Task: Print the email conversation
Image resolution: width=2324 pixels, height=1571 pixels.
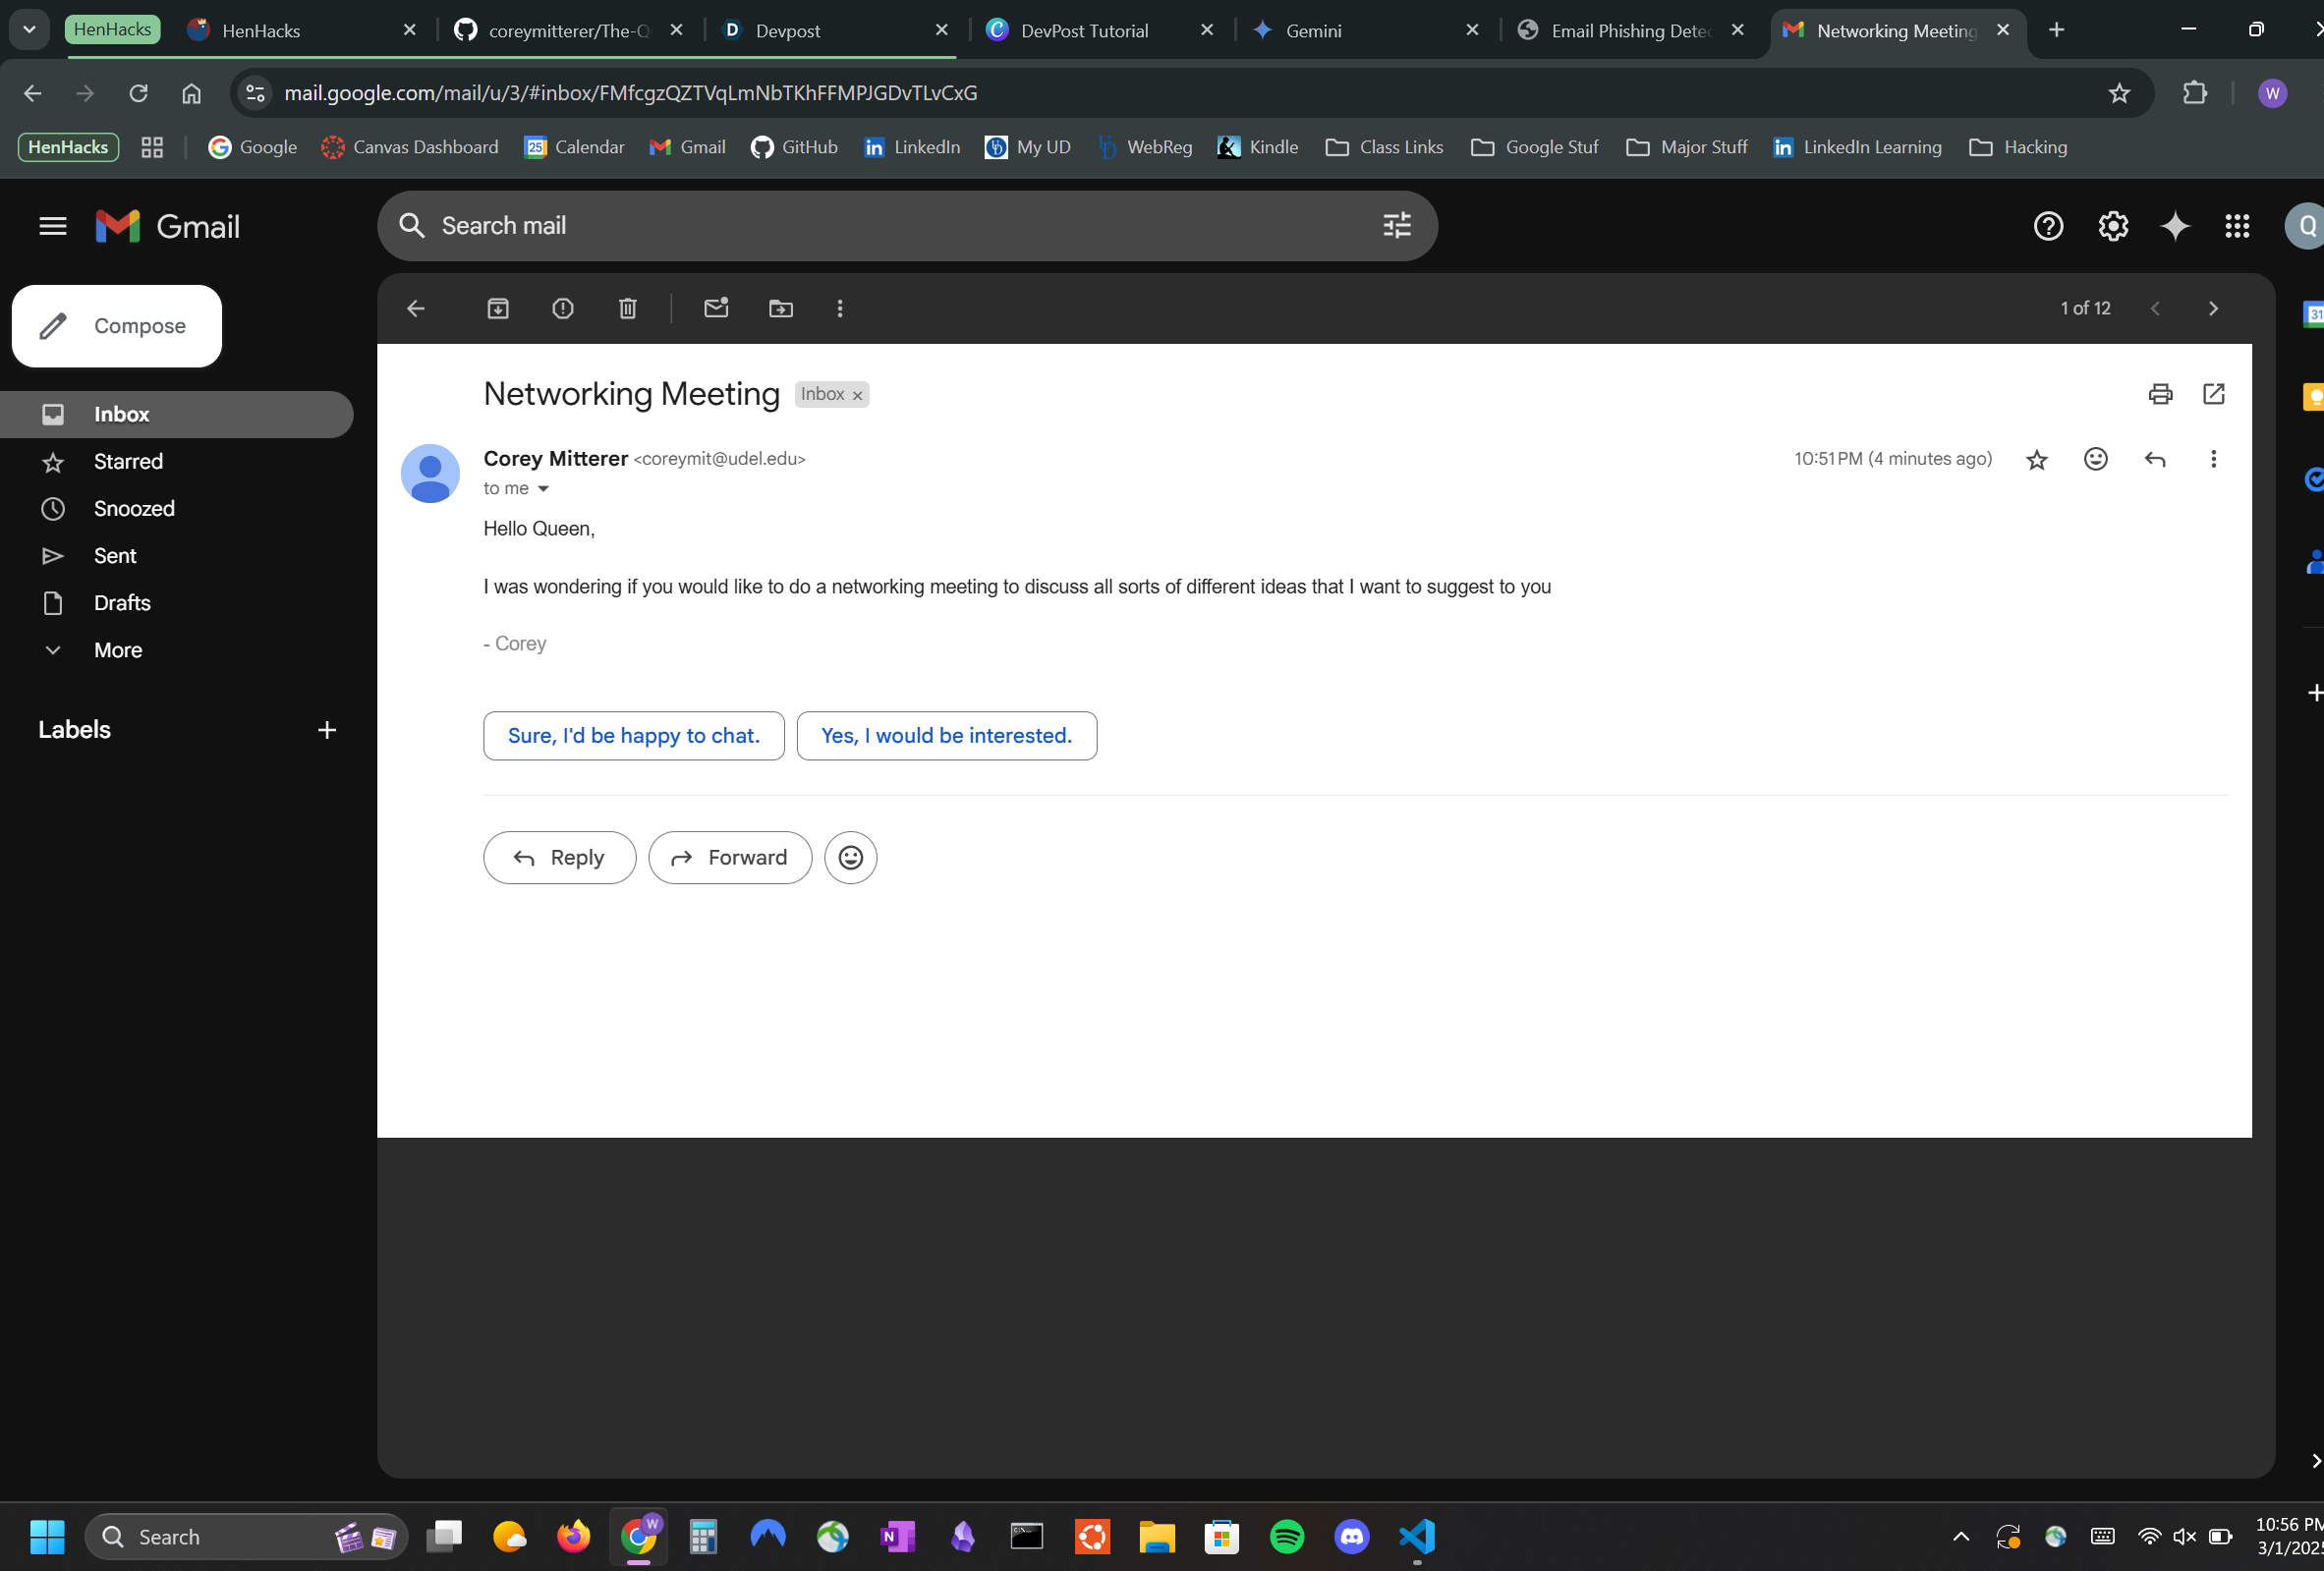Action: (x=2160, y=394)
